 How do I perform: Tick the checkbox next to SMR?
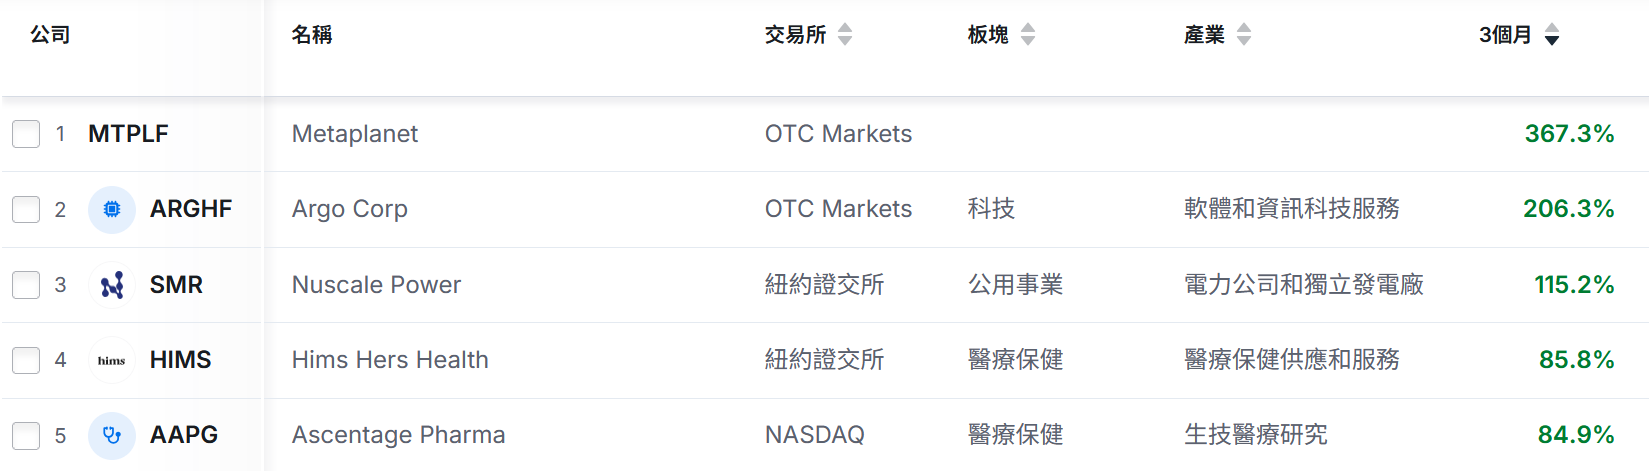26,285
